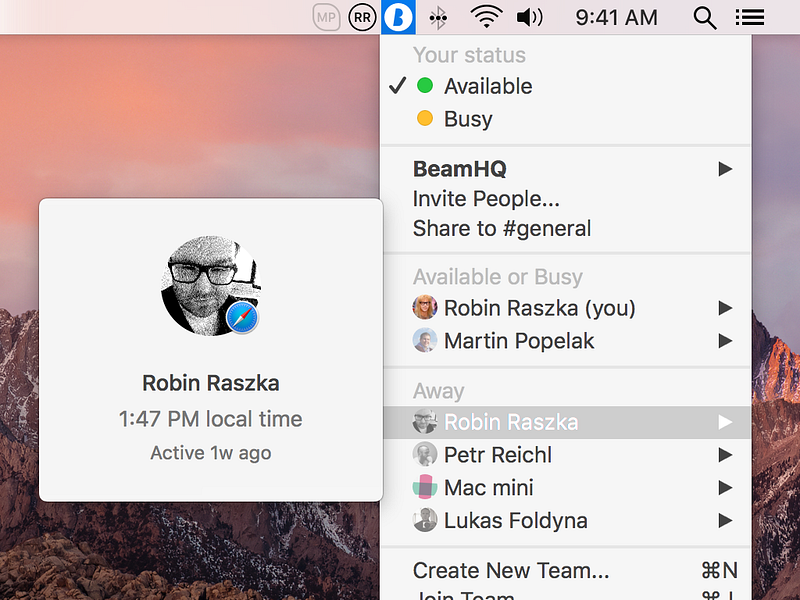Expand Lukas Foldyna submenu arrow
The height and width of the screenshot is (600, 800).
[725, 520]
